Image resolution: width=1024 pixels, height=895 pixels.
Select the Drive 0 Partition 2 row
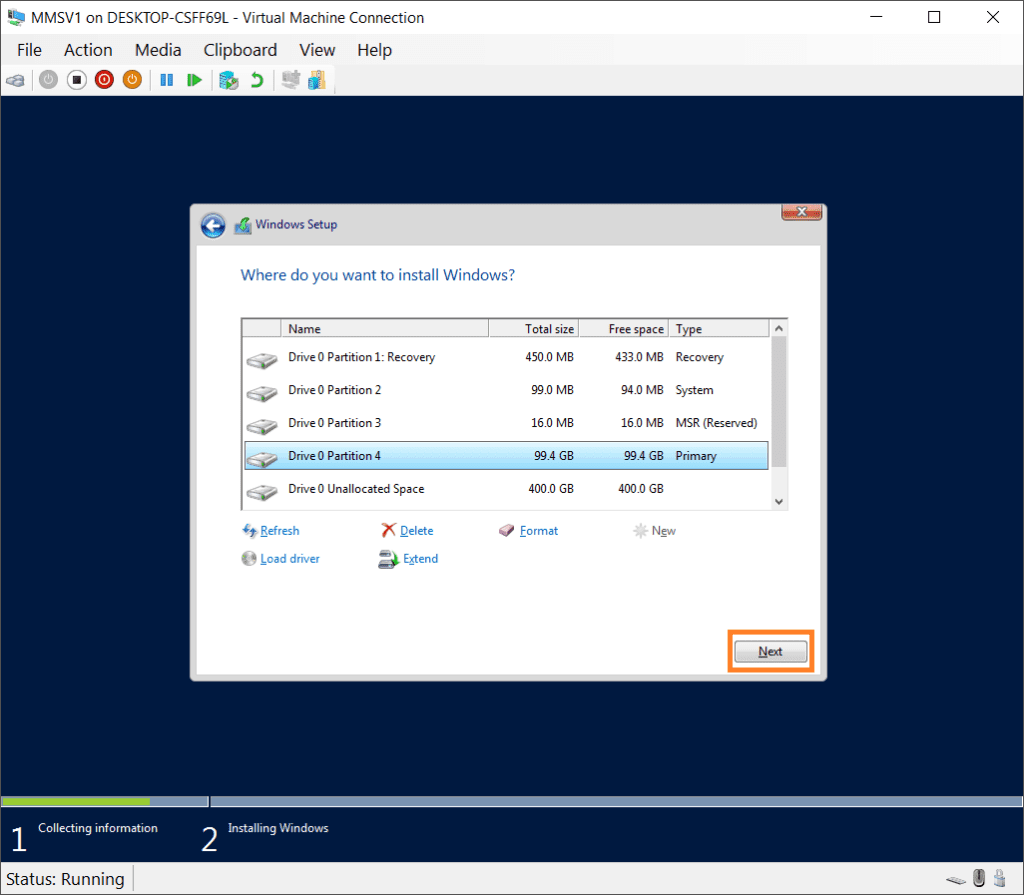(x=506, y=390)
